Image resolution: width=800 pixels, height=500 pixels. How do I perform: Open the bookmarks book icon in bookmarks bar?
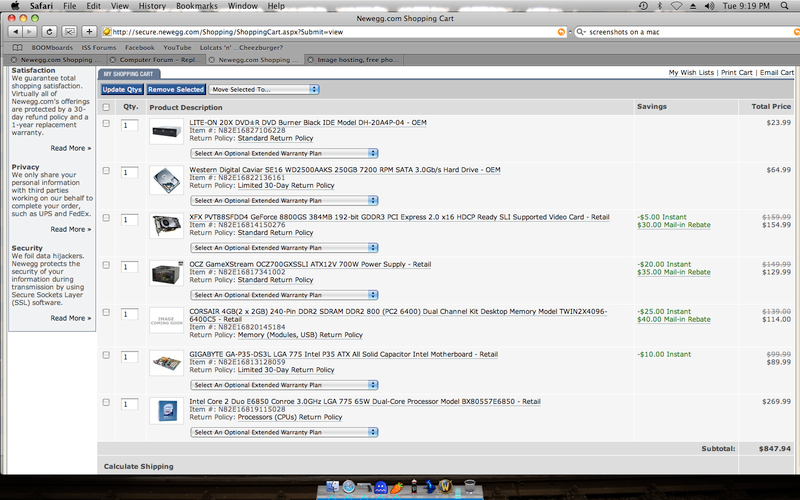tap(17, 47)
